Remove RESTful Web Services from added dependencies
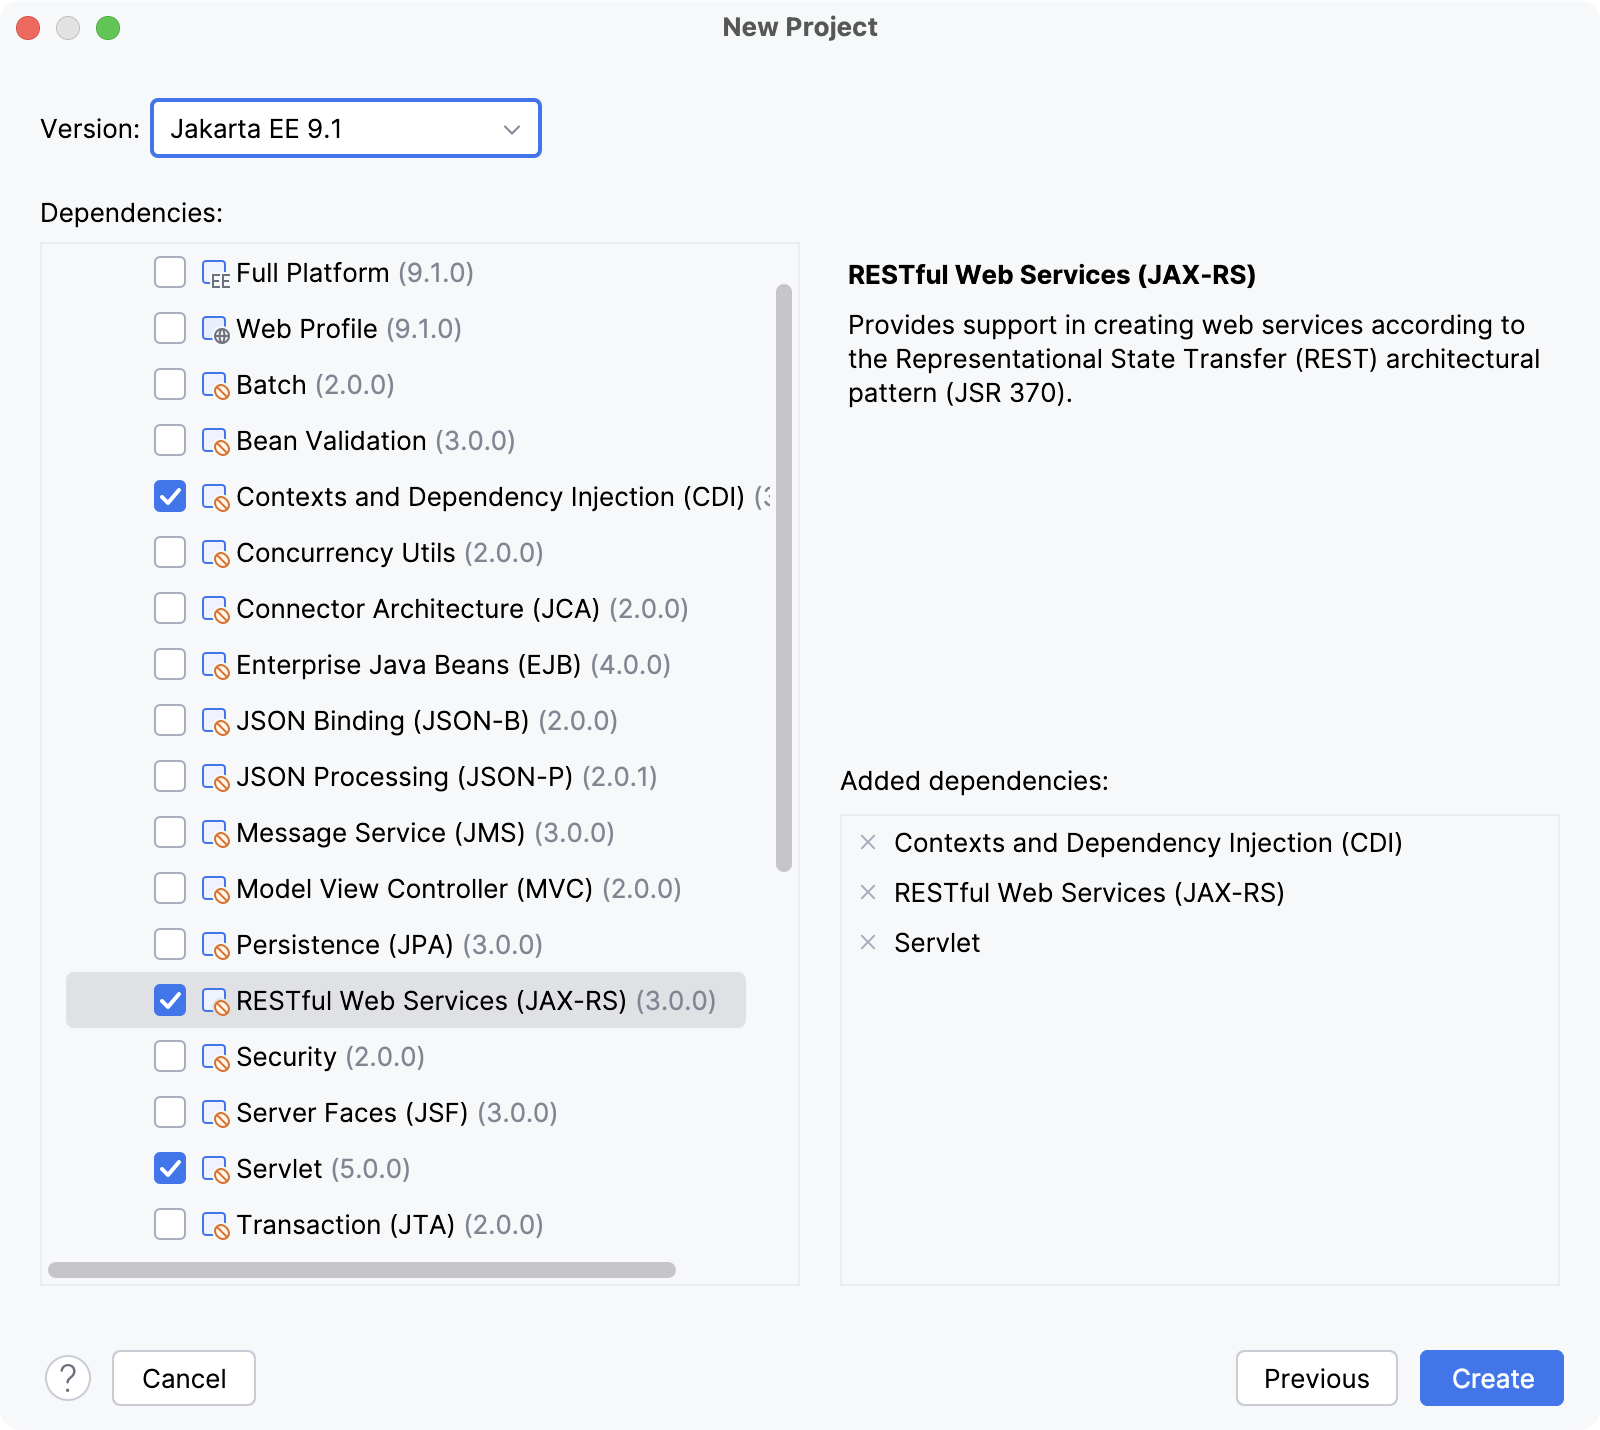Image resolution: width=1600 pixels, height=1430 pixels. [x=866, y=893]
